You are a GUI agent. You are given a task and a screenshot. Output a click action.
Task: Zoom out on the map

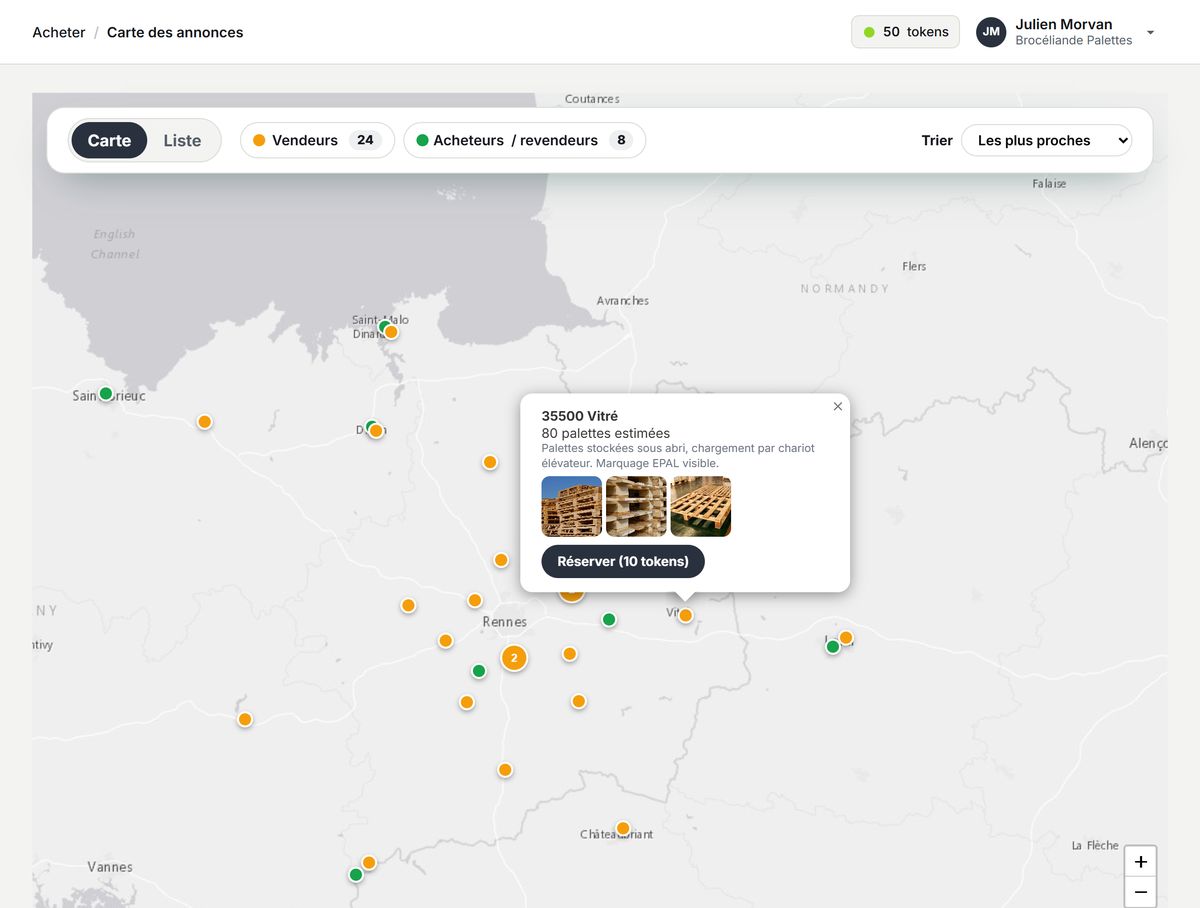click(x=1140, y=892)
